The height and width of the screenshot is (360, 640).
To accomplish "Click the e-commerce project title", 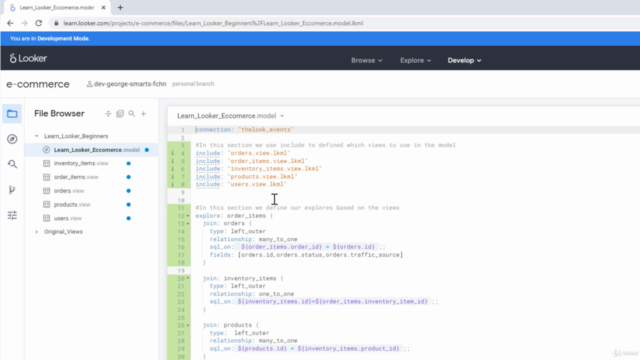I will point(38,84).
